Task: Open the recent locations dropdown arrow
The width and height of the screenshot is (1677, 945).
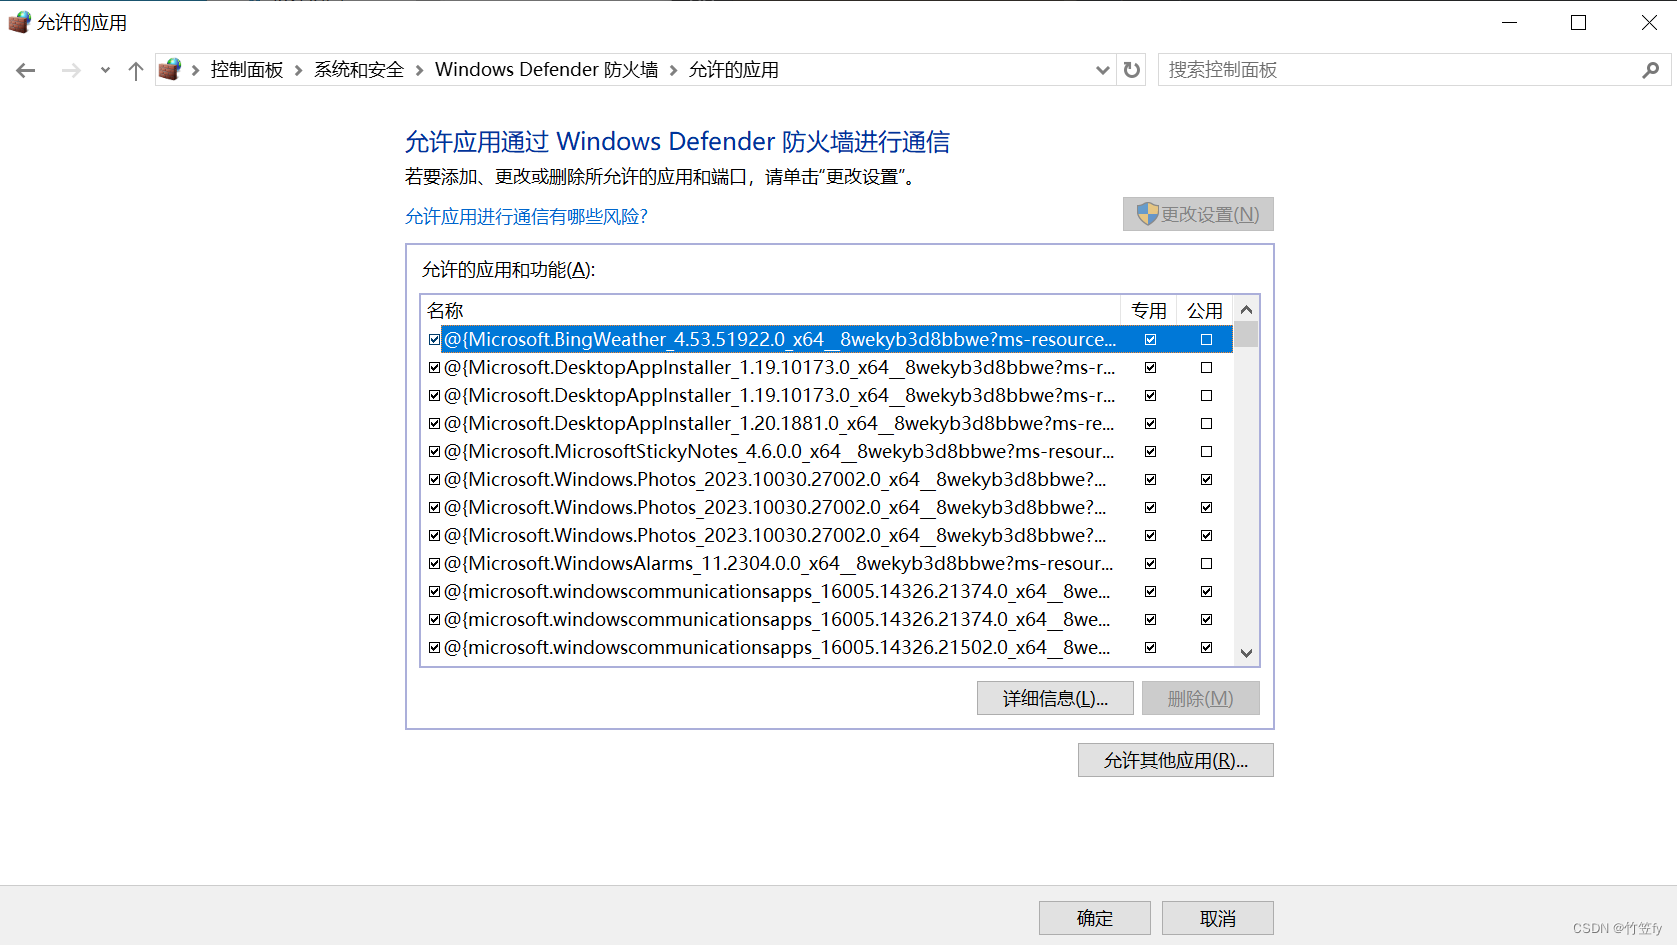Action: click(105, 70)
